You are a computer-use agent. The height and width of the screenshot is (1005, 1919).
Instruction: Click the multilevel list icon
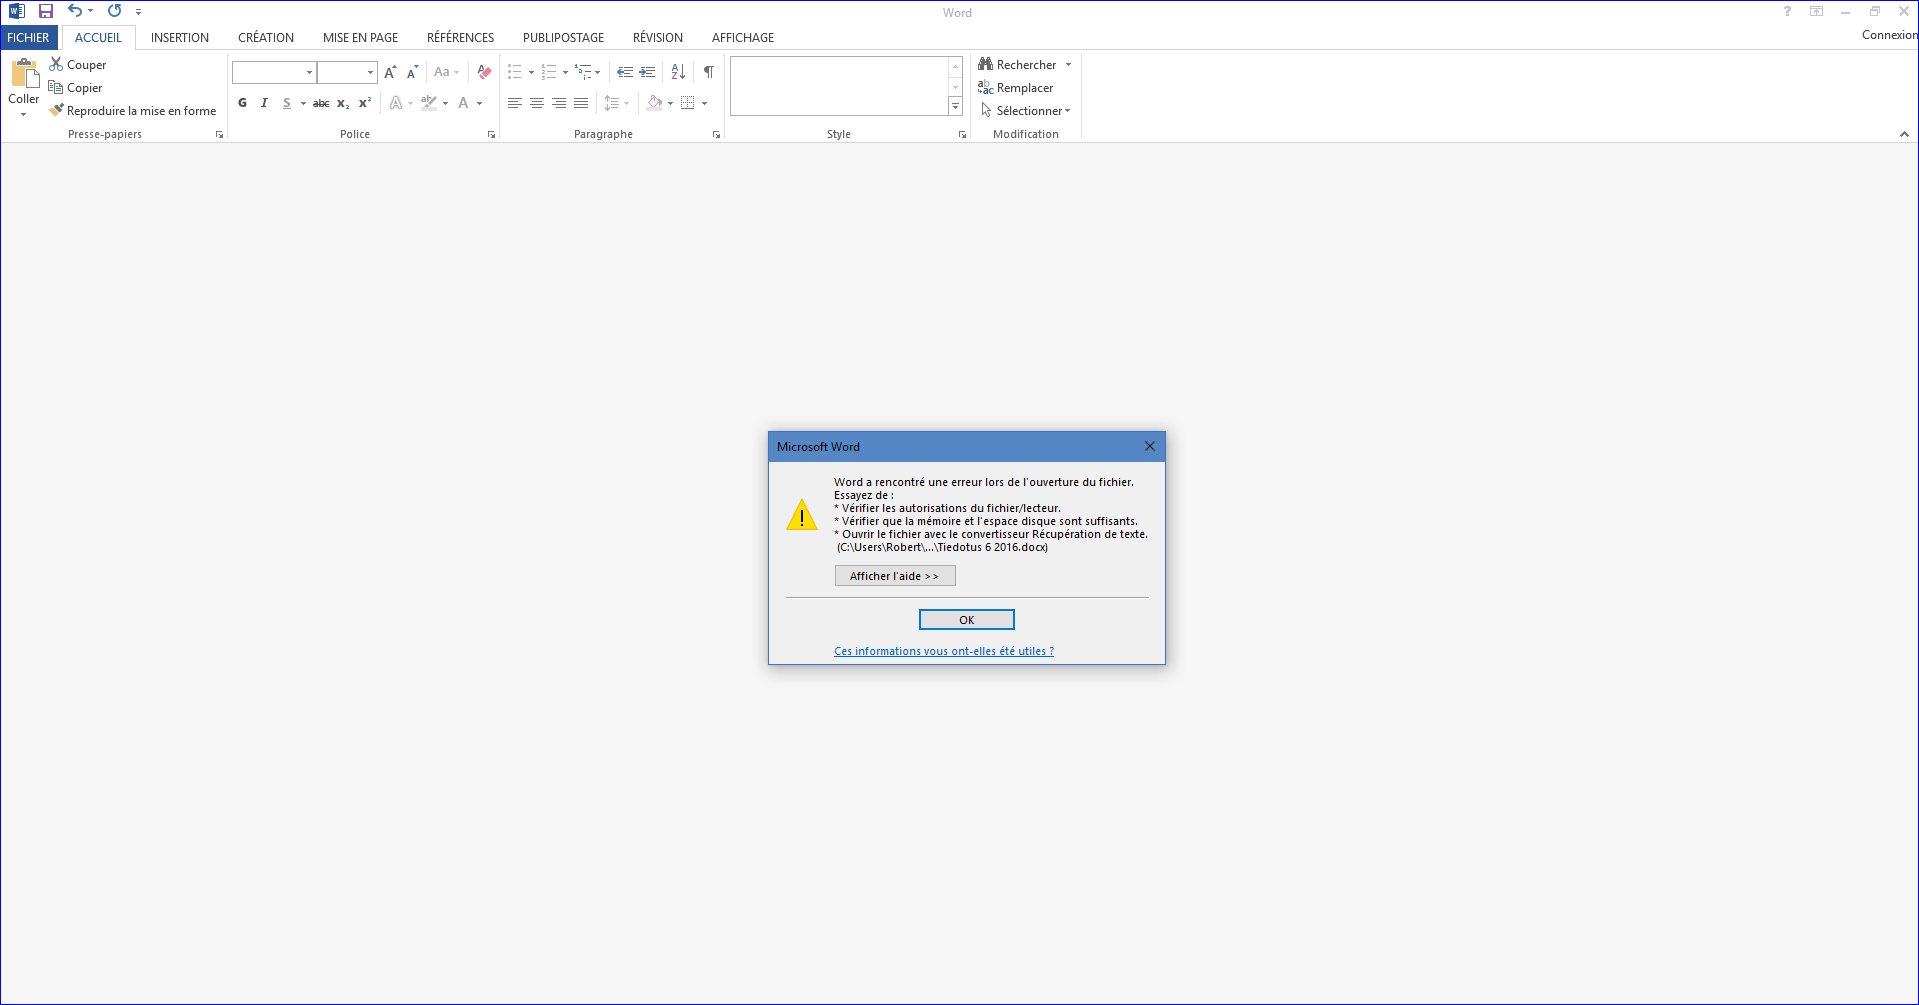point(583,72)
